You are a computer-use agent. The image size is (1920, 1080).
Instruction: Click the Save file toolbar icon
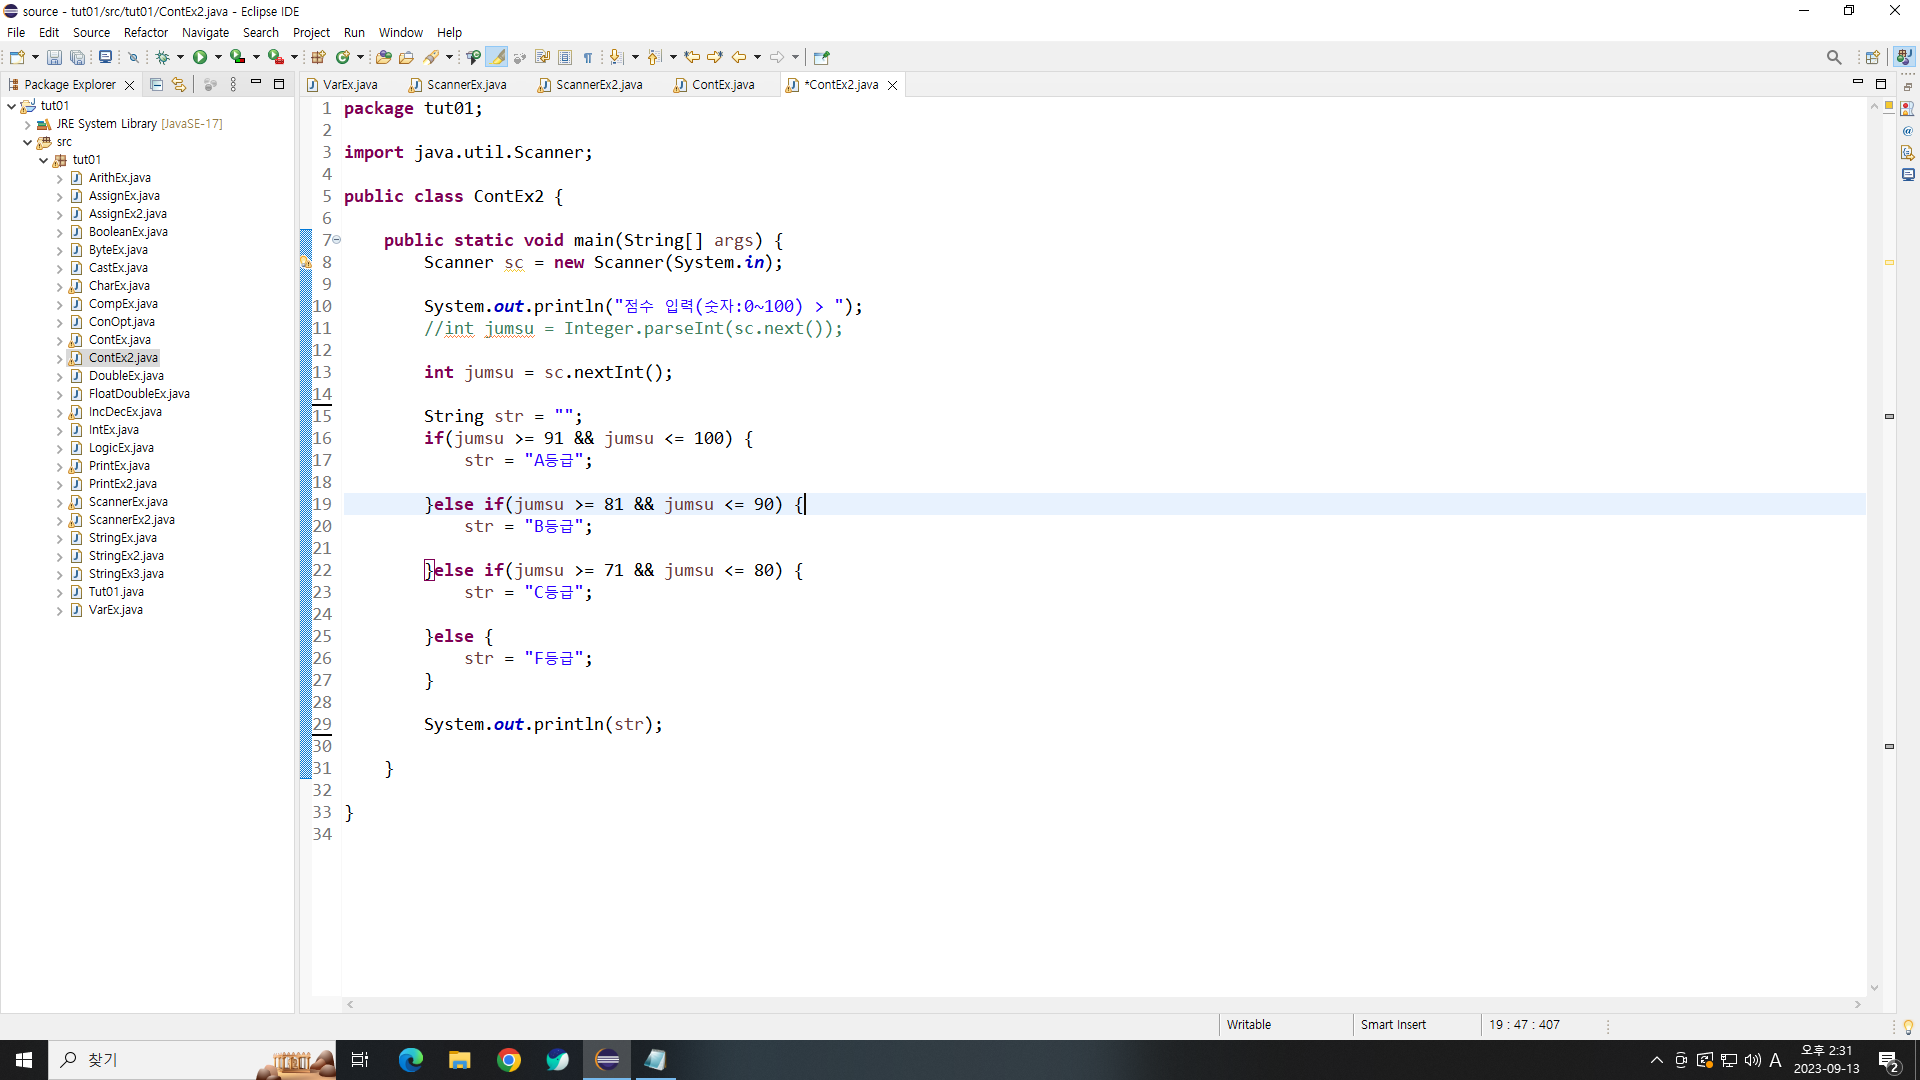tap(54, 57)
